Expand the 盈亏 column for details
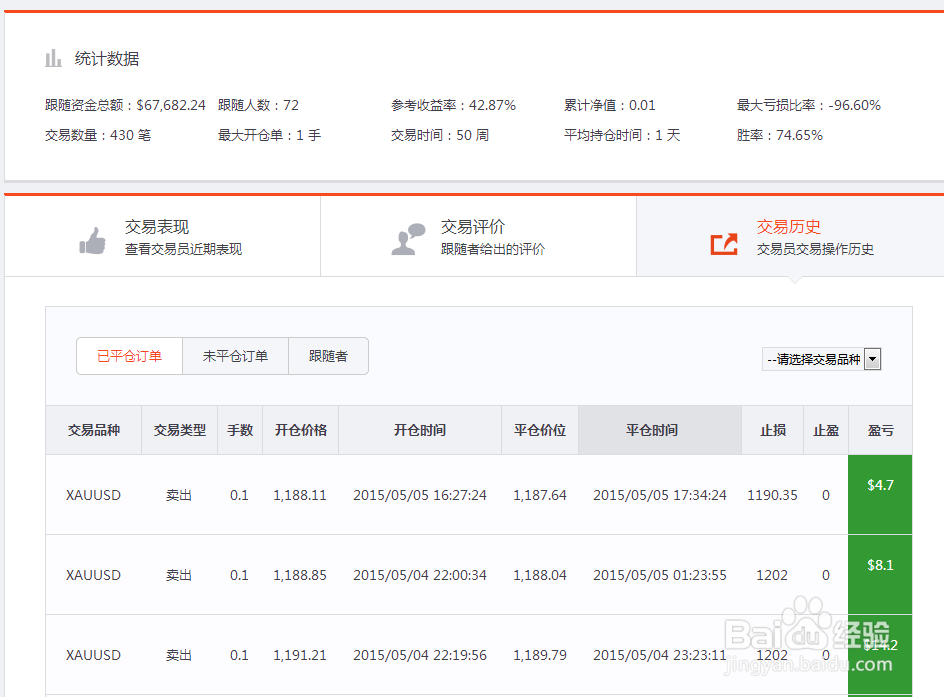The width and height of the screenshot is (944, 697). [879, 430]
